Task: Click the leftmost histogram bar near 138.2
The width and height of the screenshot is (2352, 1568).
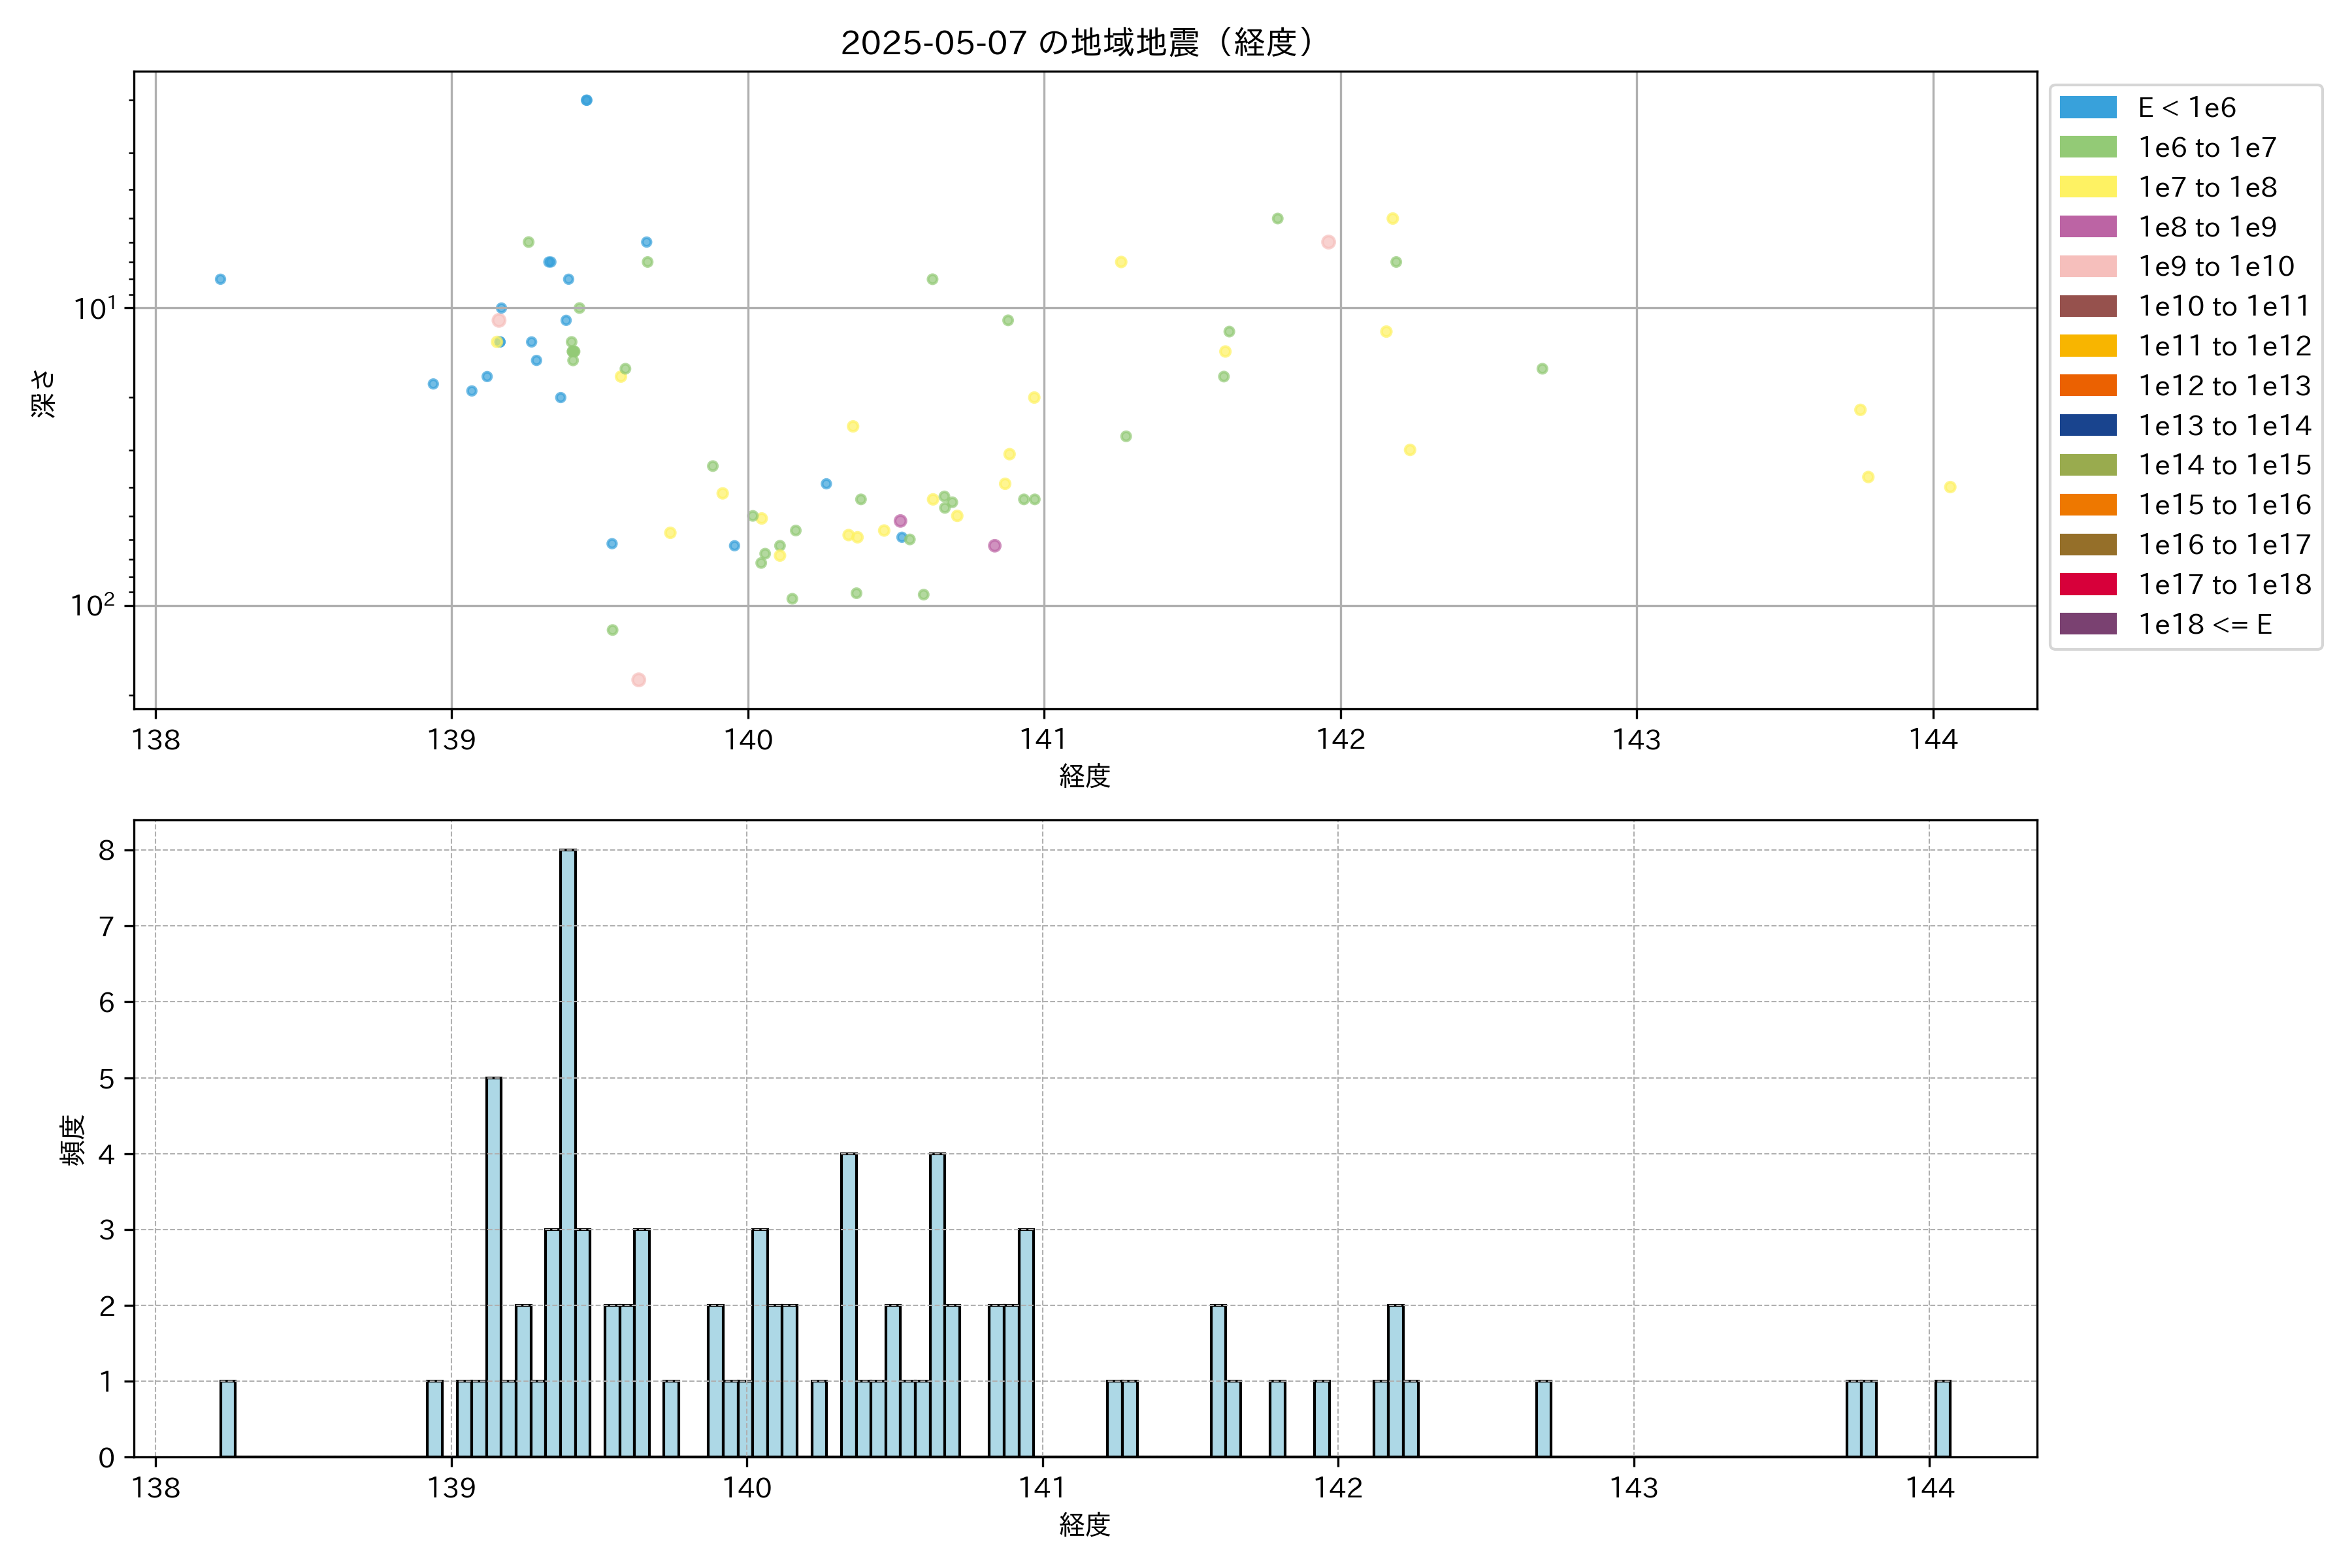Action: 228,1418
